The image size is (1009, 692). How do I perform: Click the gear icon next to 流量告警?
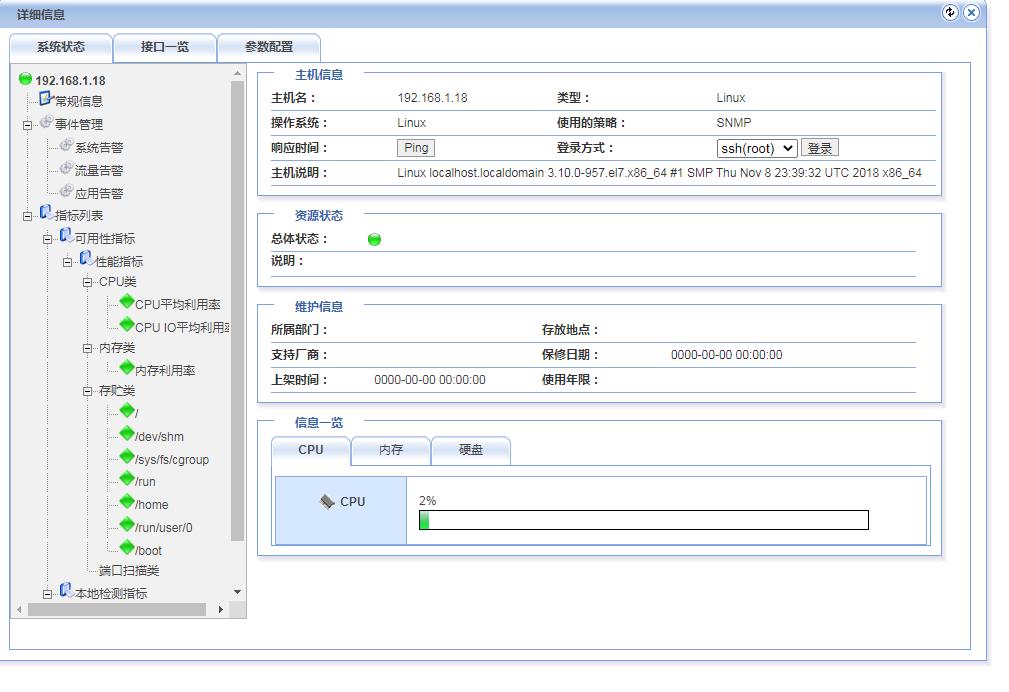click(x=66, y=169)
